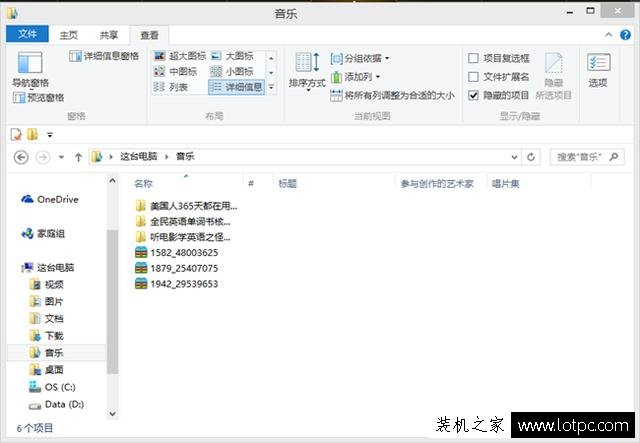
Task: Select the 查看 tab
Action: pos(149,36)
